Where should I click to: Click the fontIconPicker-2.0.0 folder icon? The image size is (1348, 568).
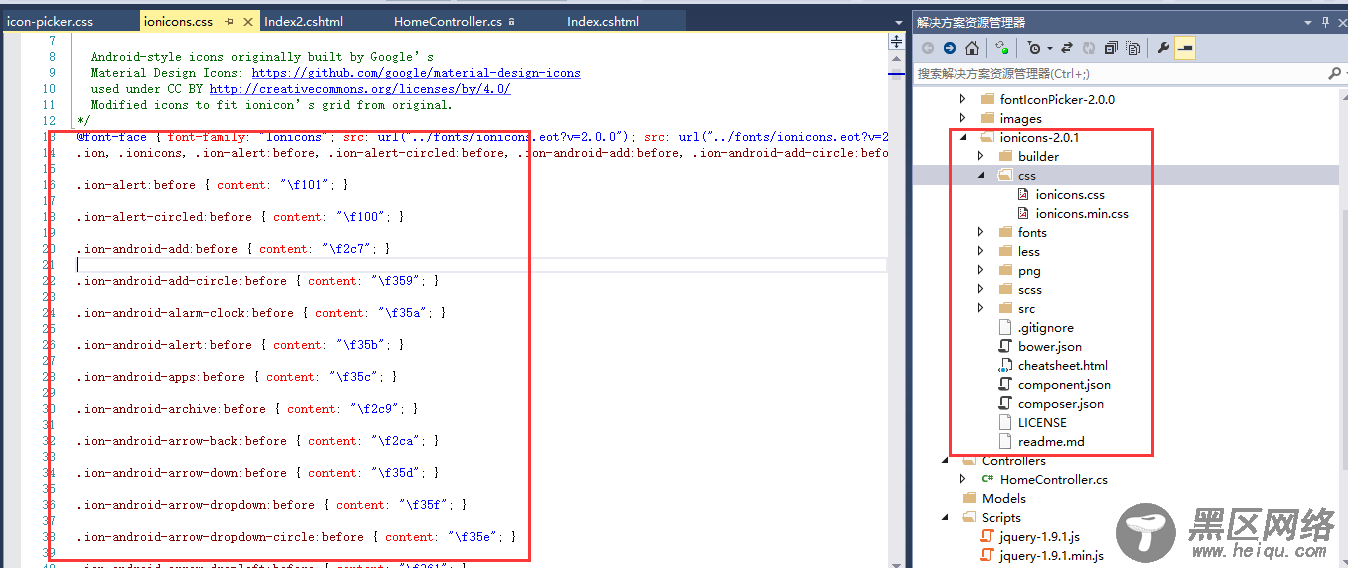click(x=987, y=99)
